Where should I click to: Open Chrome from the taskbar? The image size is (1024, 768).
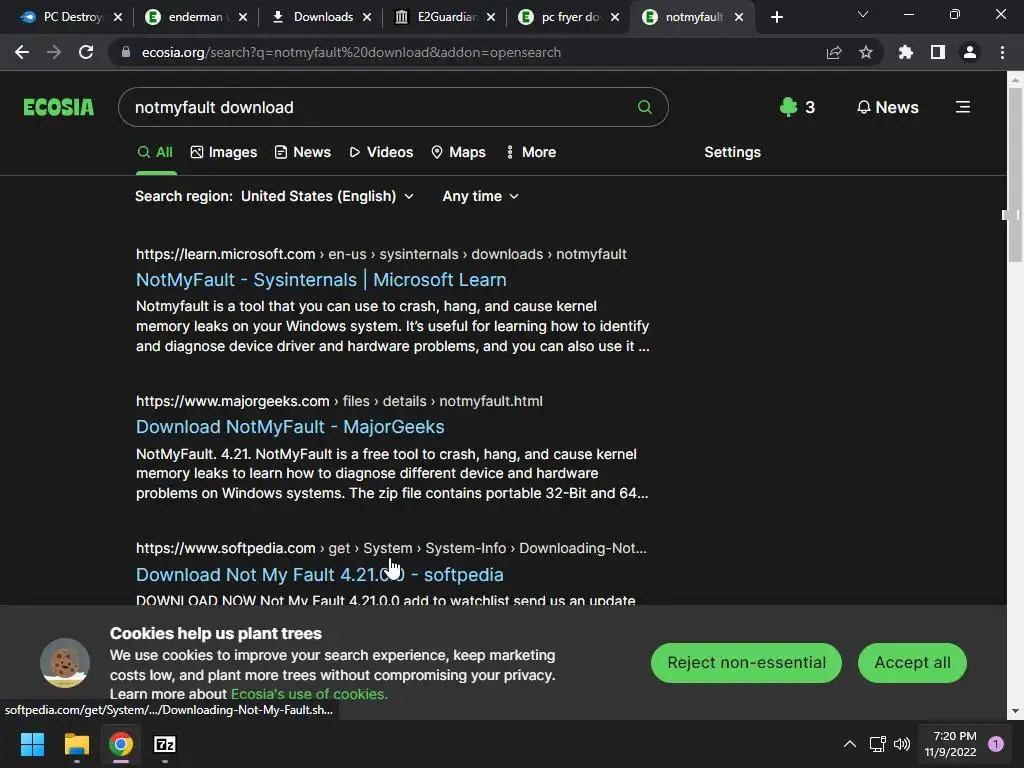[121, 744]
